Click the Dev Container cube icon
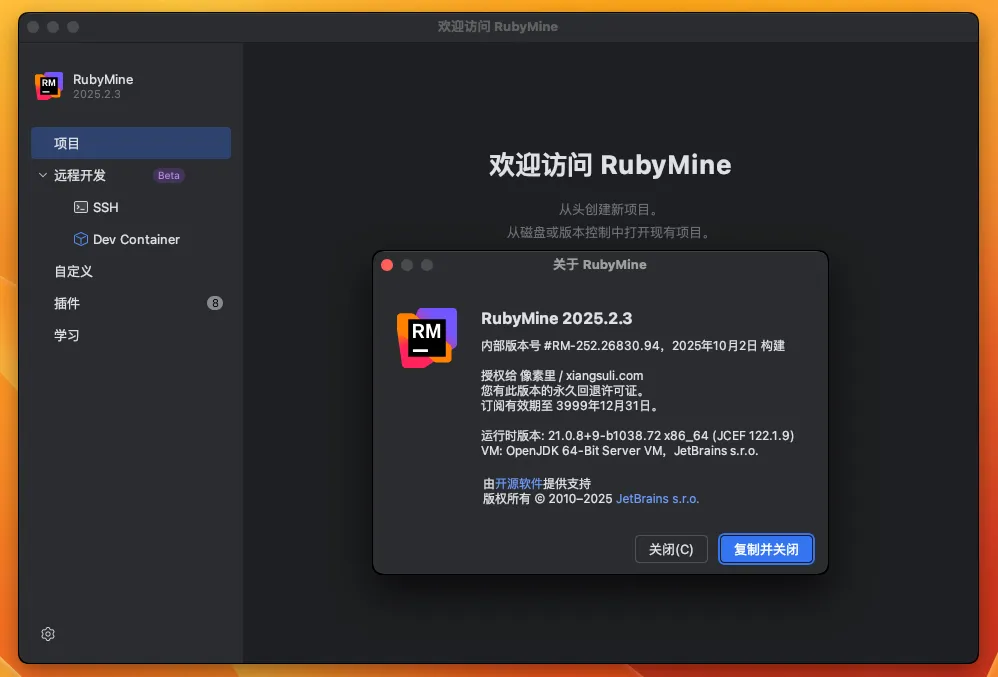 pos(81,239)
